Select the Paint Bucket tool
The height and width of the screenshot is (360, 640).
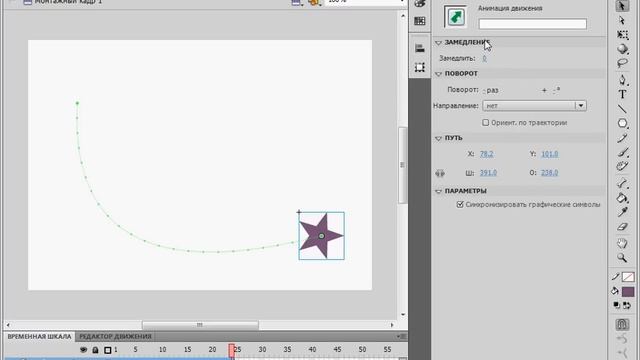622,198
